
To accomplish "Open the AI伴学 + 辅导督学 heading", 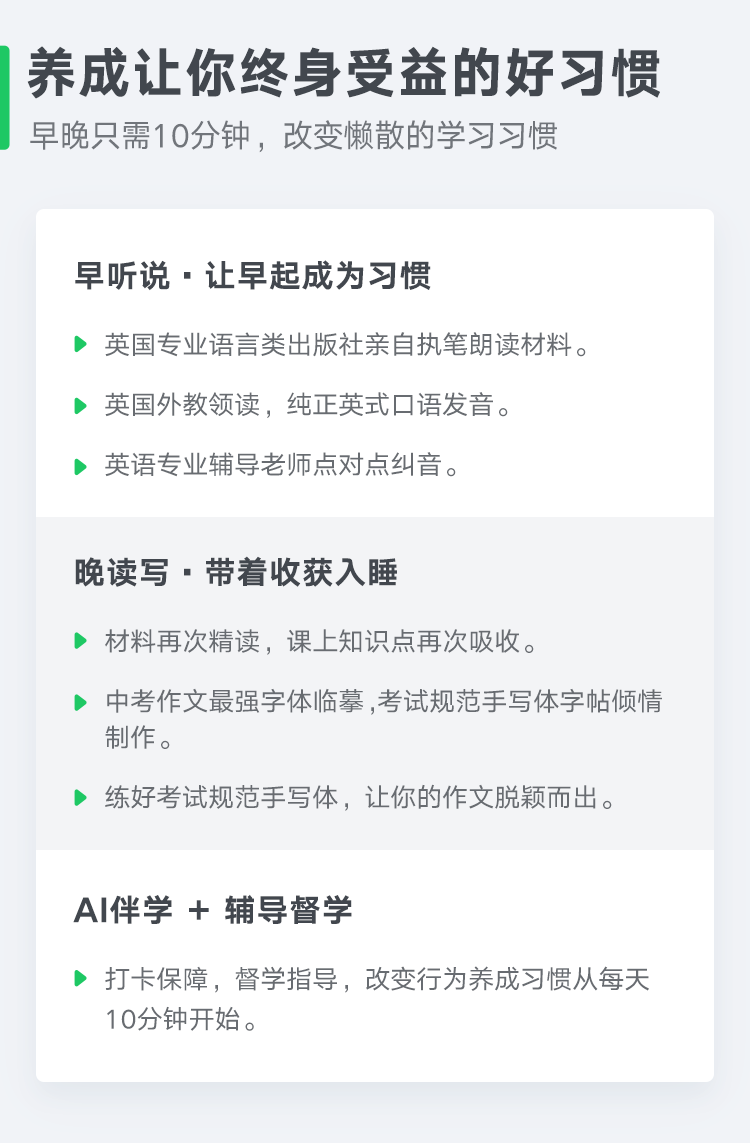I will (213, 910).
